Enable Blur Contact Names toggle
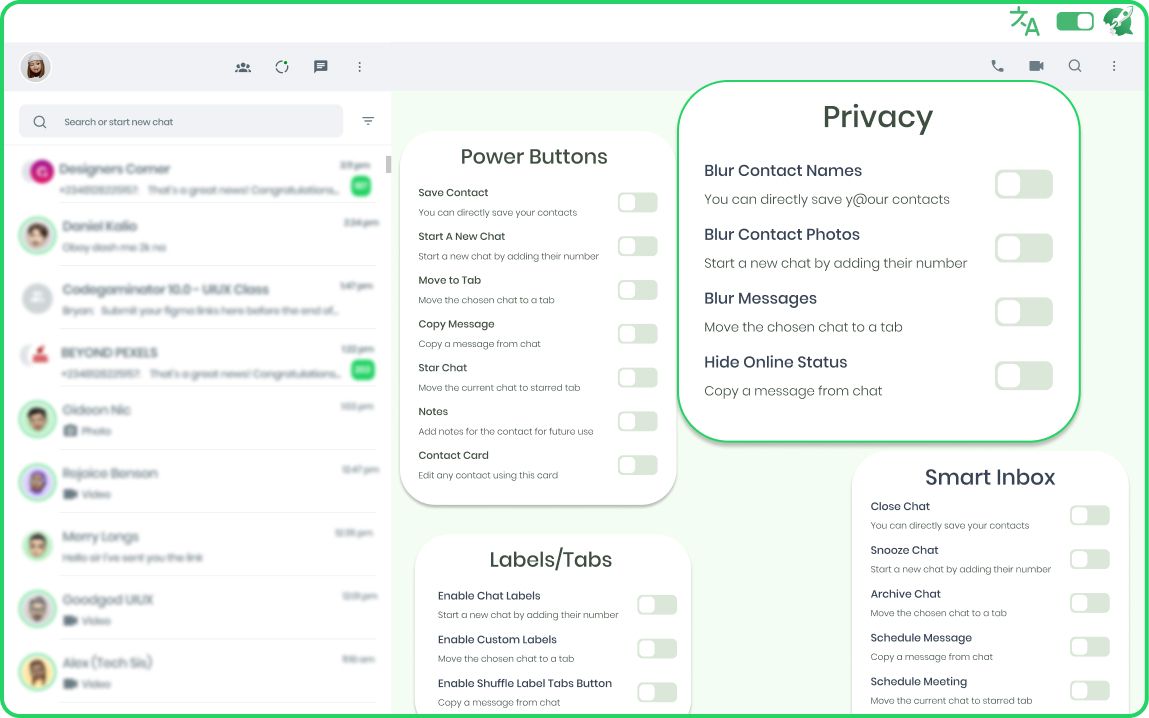 pos(1024,185)
